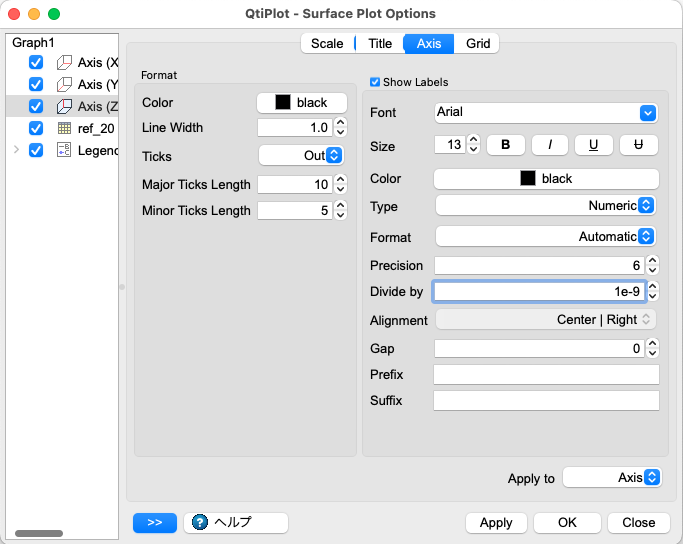
Task: Click the Precision value field
Action: tap(539, 265)
